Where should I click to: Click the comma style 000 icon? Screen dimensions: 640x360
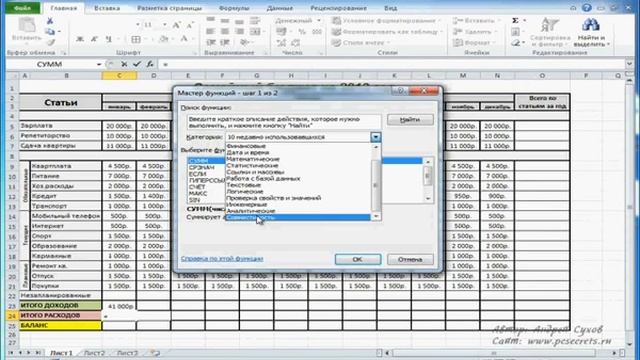(x=317, y=31)
